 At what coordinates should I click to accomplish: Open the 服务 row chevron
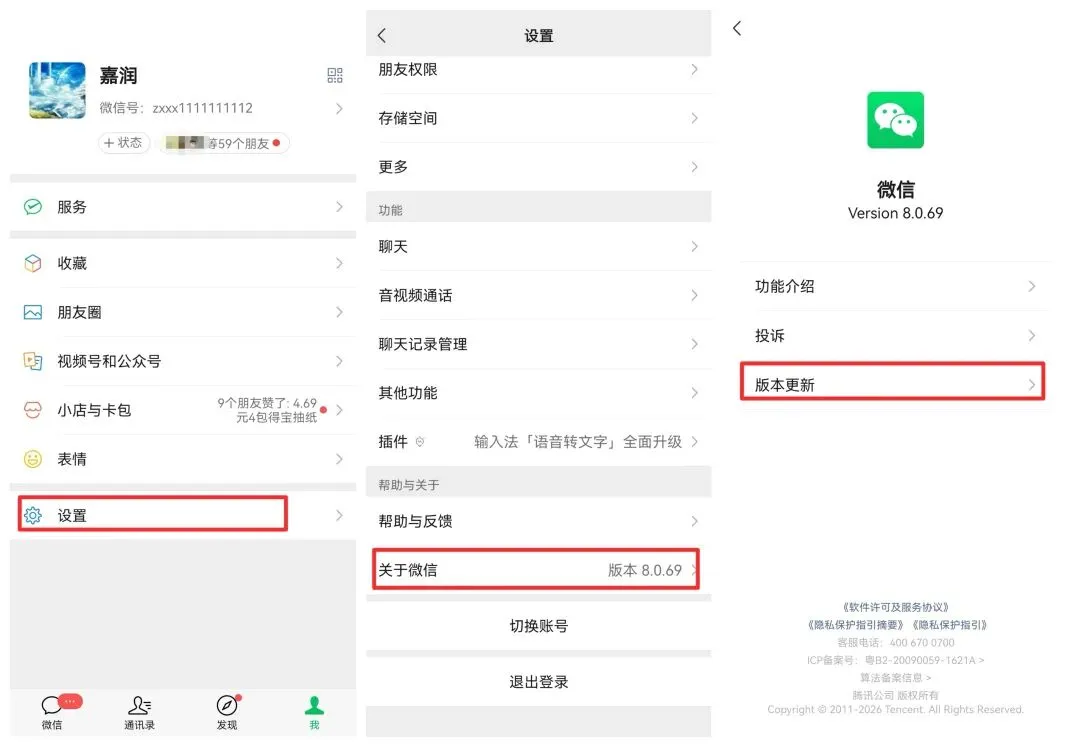point(339,207)
